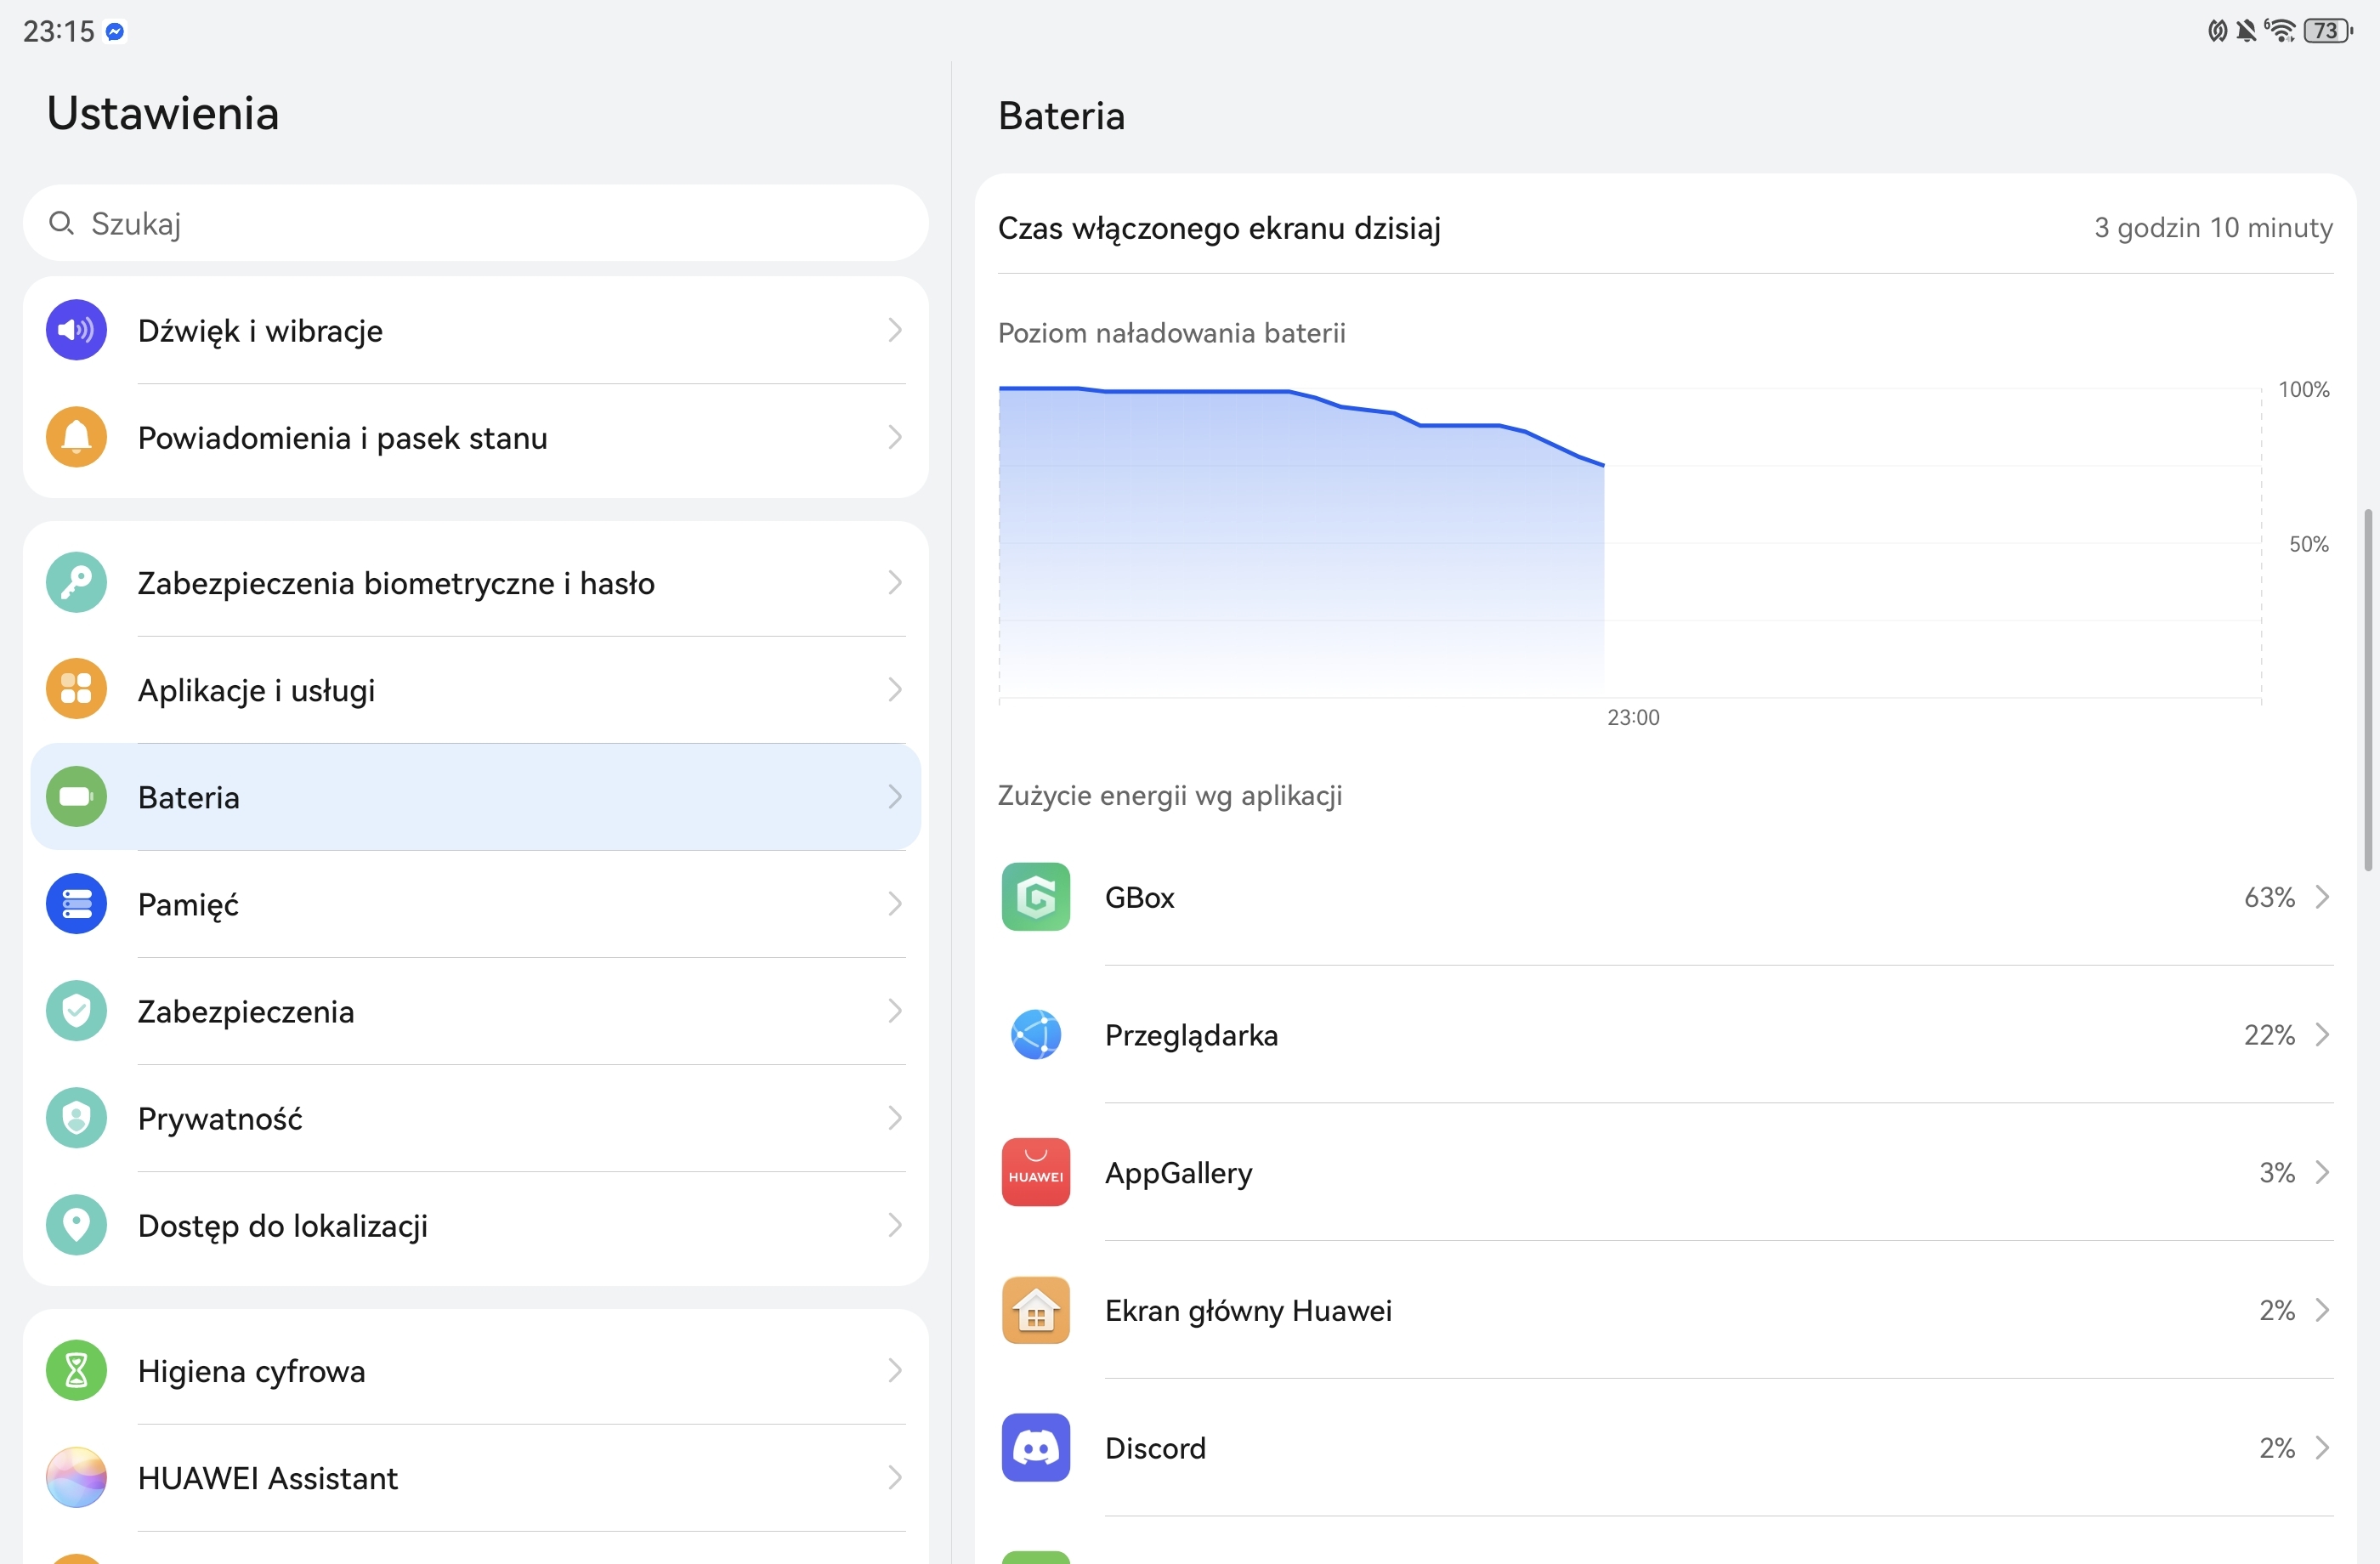The width and height of the screenshot is (2380, 1564).
Task: Tap the Prywatność shield icon
Action: (76, 1117)
